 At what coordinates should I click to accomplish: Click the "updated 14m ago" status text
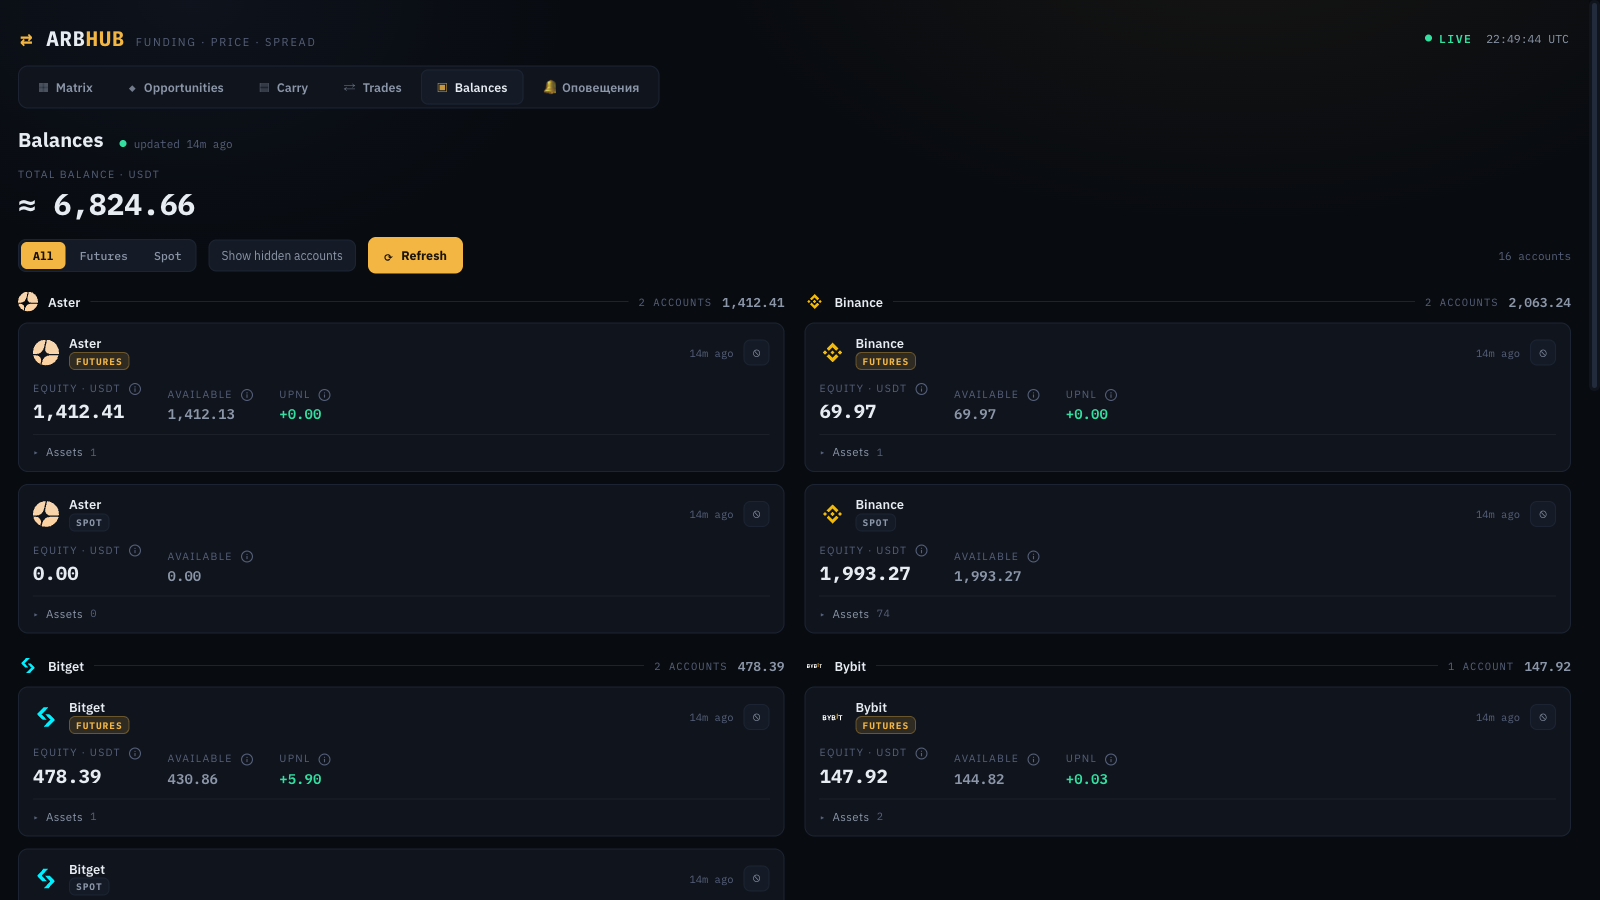pos(183,144)
